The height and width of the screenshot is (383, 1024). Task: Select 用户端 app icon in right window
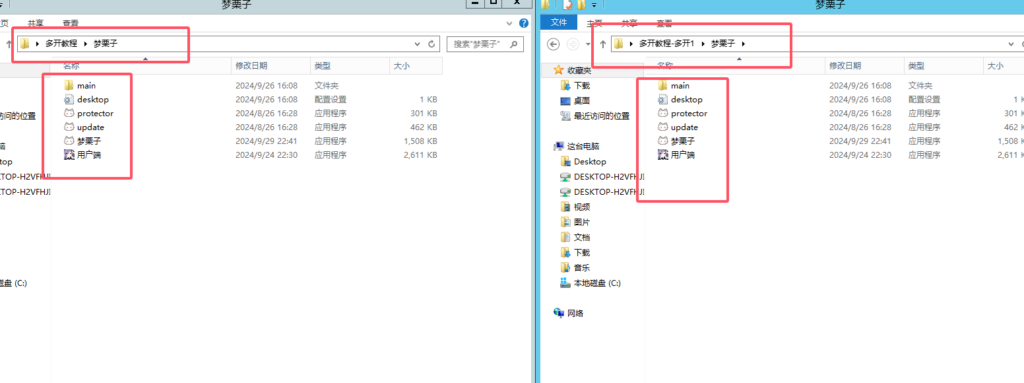pyautogui.click(x=663, y=155)
